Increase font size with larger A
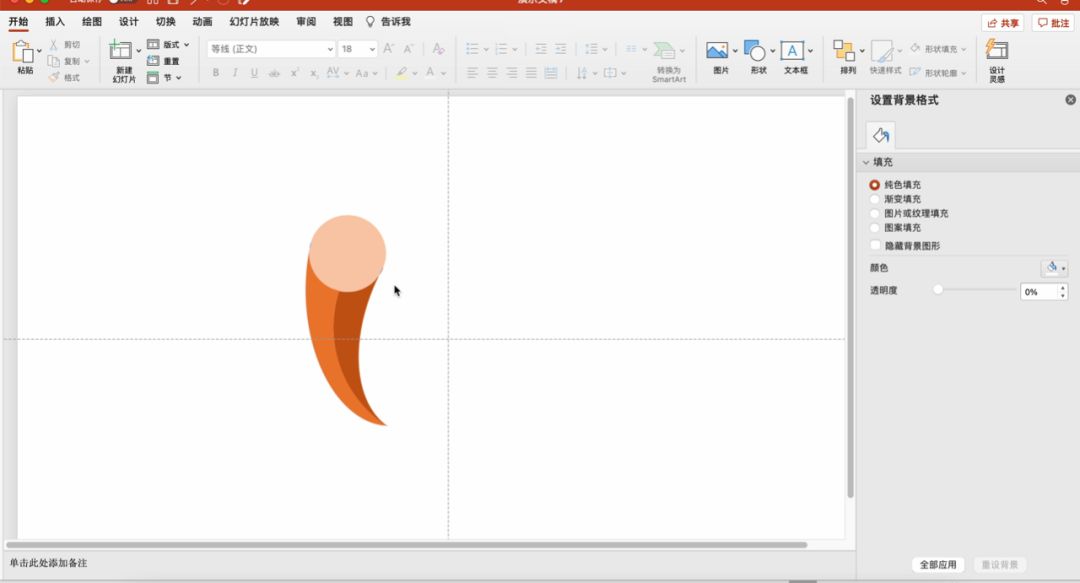The height and width of the screenshot is (583, 1080). (388, 48)
